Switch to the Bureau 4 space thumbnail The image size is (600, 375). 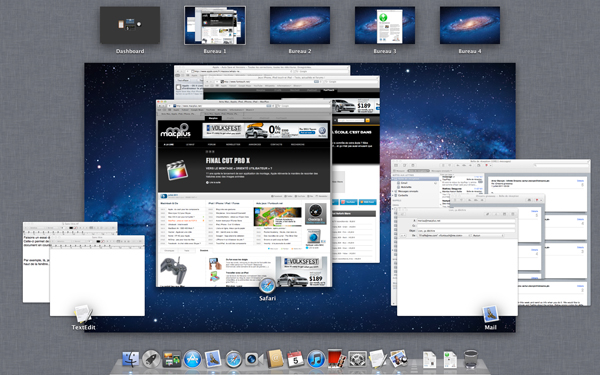click(470, 25)
